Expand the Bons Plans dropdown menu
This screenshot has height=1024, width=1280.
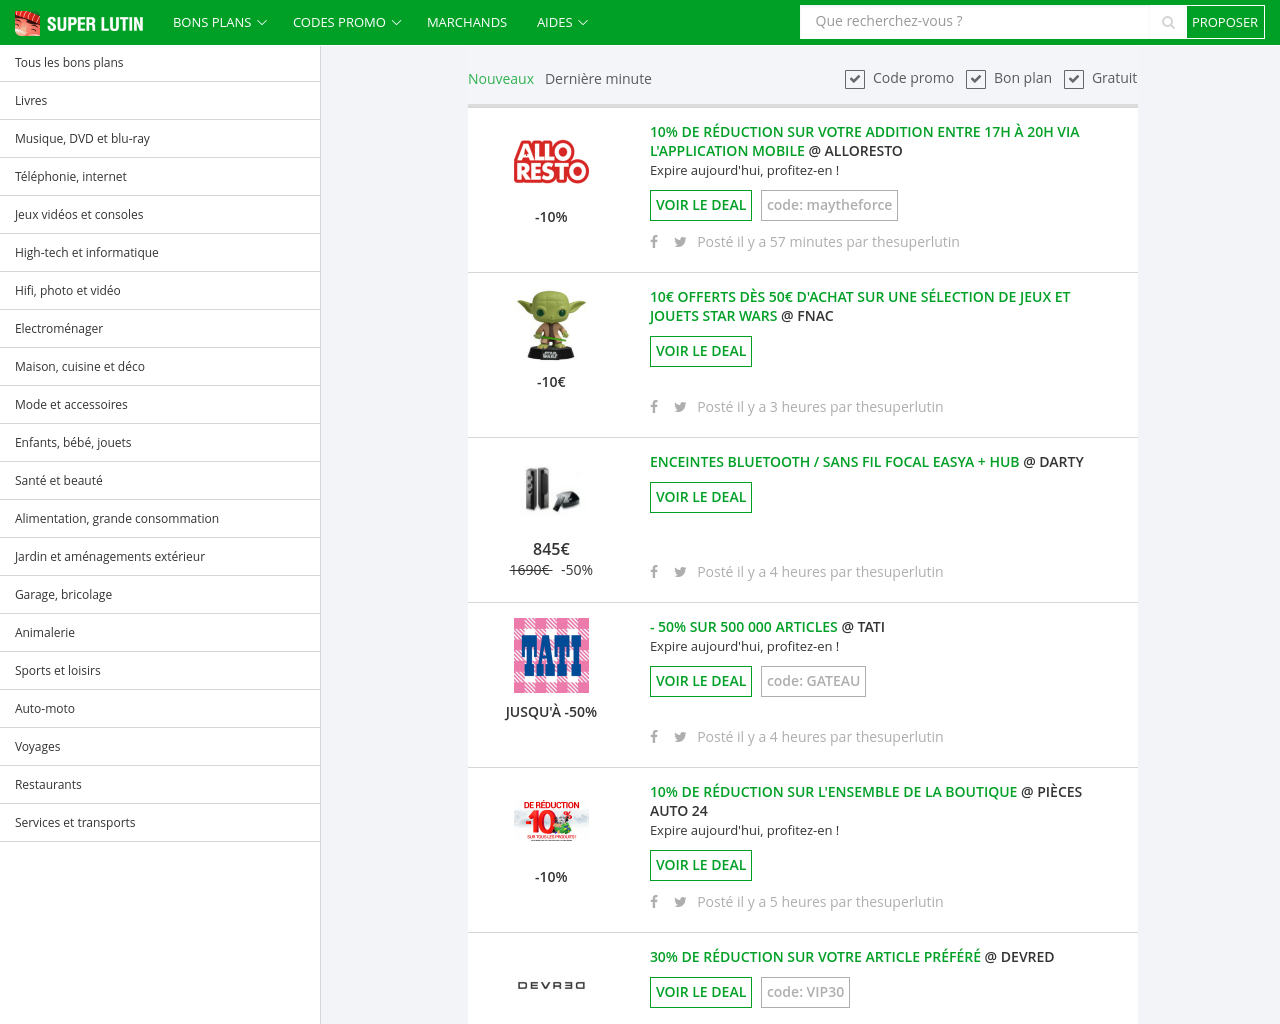click(x=219, y=22)
